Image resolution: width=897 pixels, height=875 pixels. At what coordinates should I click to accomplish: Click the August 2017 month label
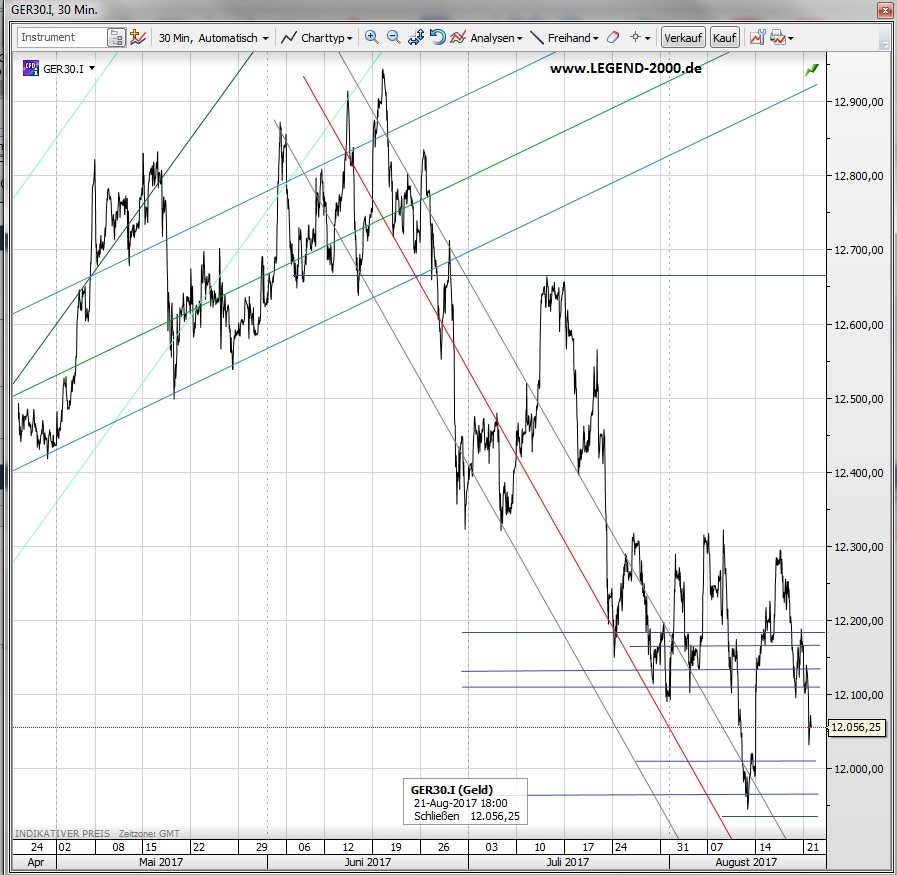[x=746, y=861]
